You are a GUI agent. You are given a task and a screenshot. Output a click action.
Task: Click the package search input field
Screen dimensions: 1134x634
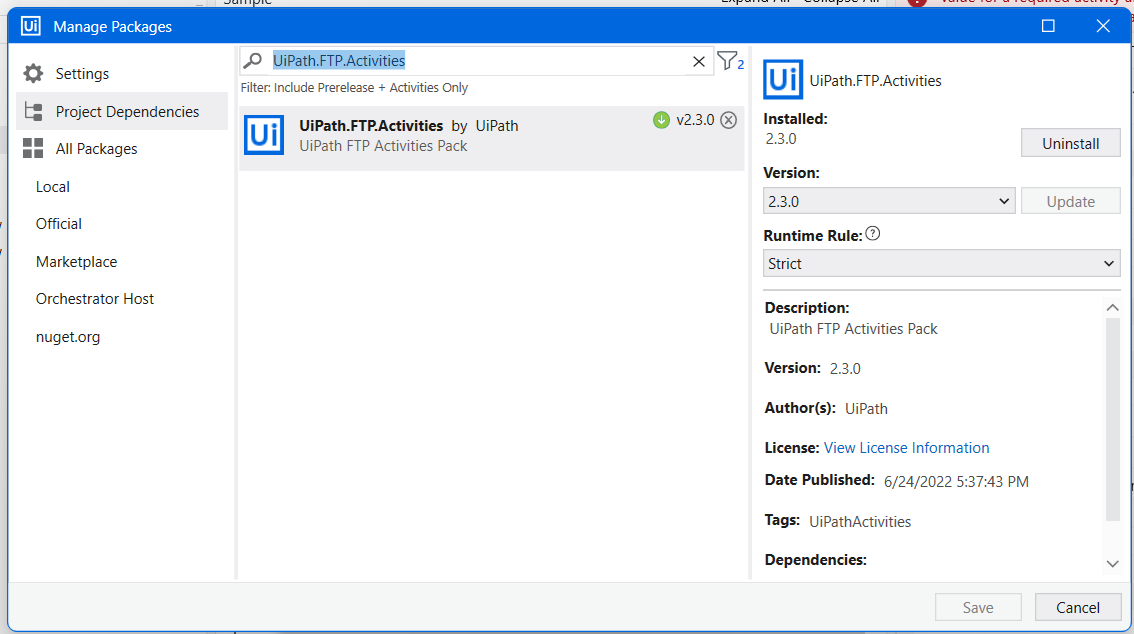click(477, 61)
